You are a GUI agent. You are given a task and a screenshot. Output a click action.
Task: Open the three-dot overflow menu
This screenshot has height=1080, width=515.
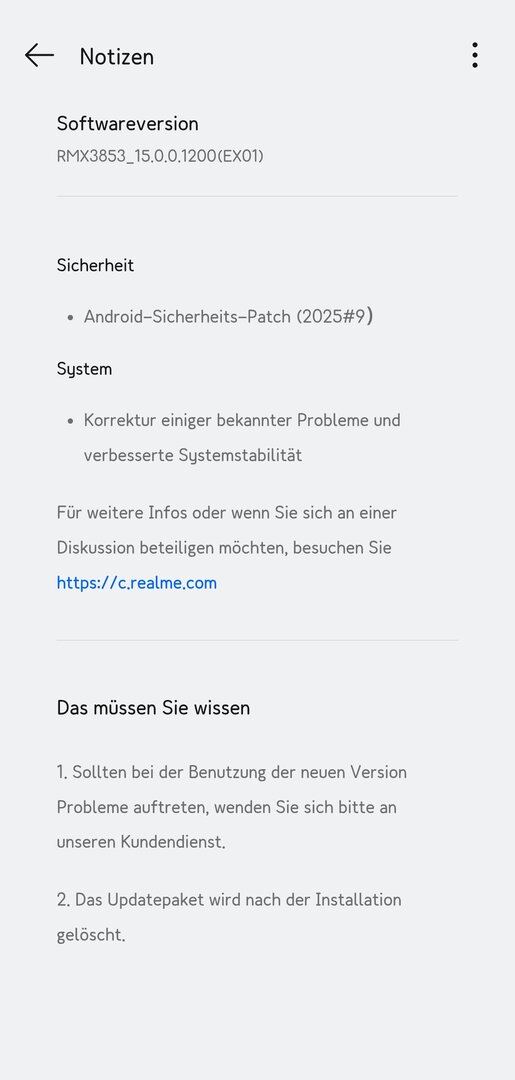pyautogui.click(x=474, y=55)
